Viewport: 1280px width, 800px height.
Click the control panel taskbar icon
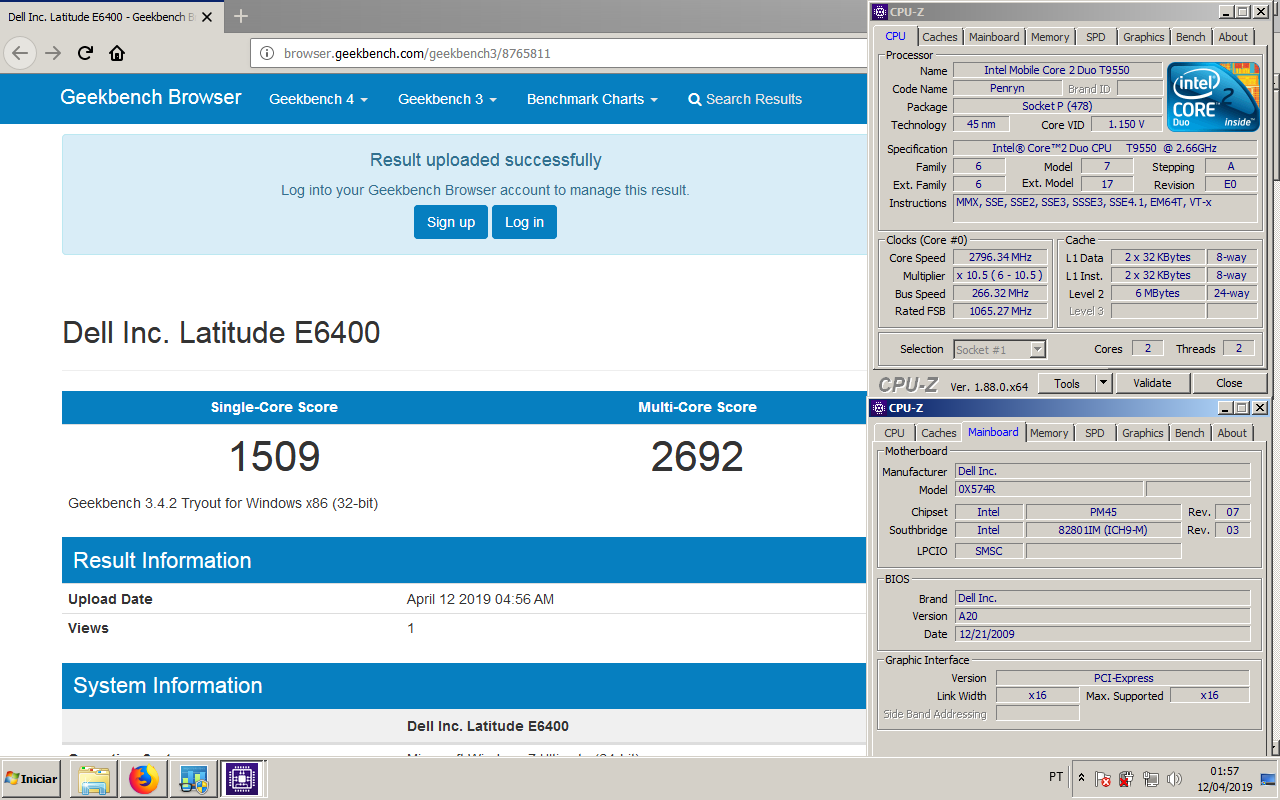pos(192,779)
